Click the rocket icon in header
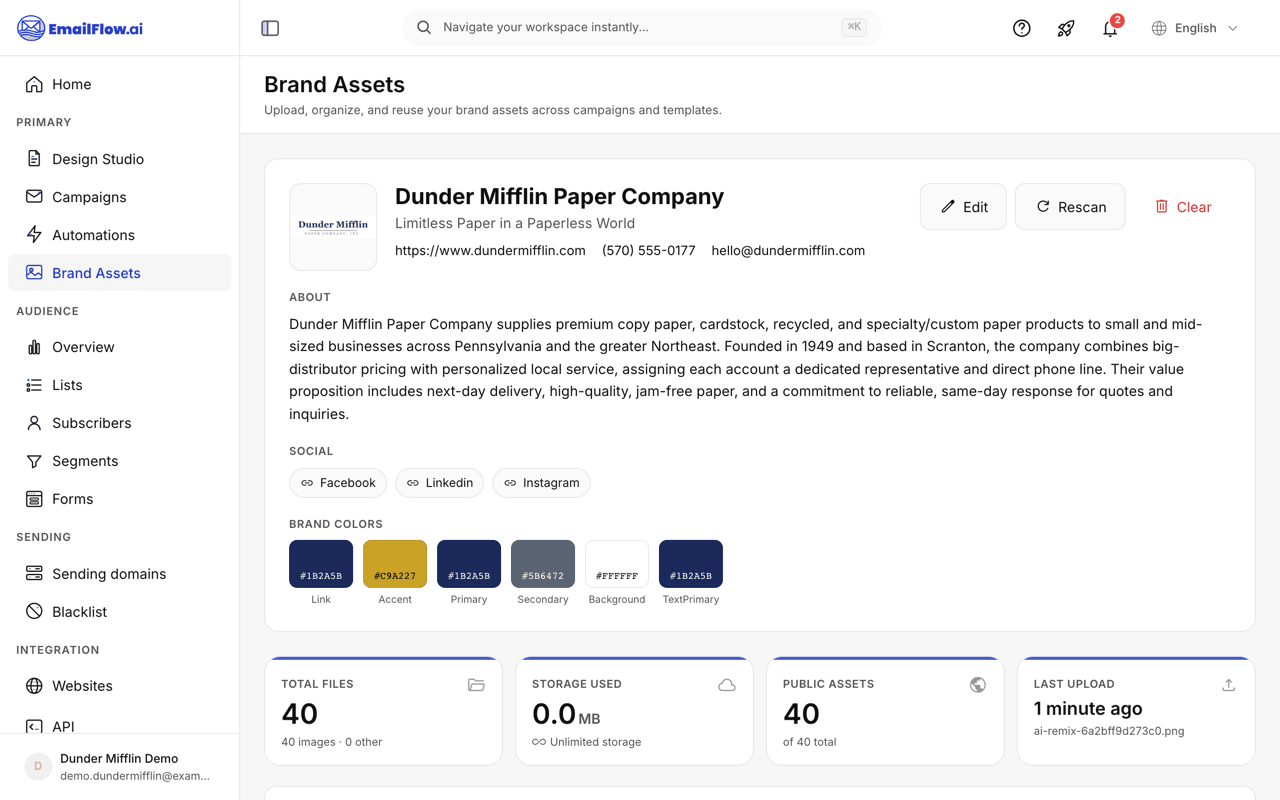Screen dimensions: 1280x800 click(x=1066, y=28)
